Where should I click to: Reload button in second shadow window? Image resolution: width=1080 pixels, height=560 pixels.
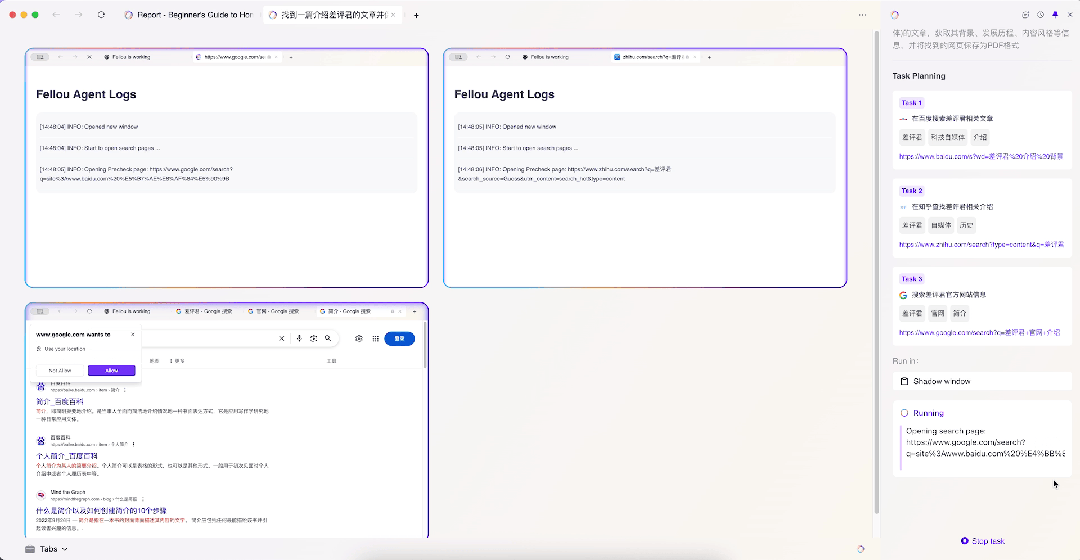coord(508,57)
